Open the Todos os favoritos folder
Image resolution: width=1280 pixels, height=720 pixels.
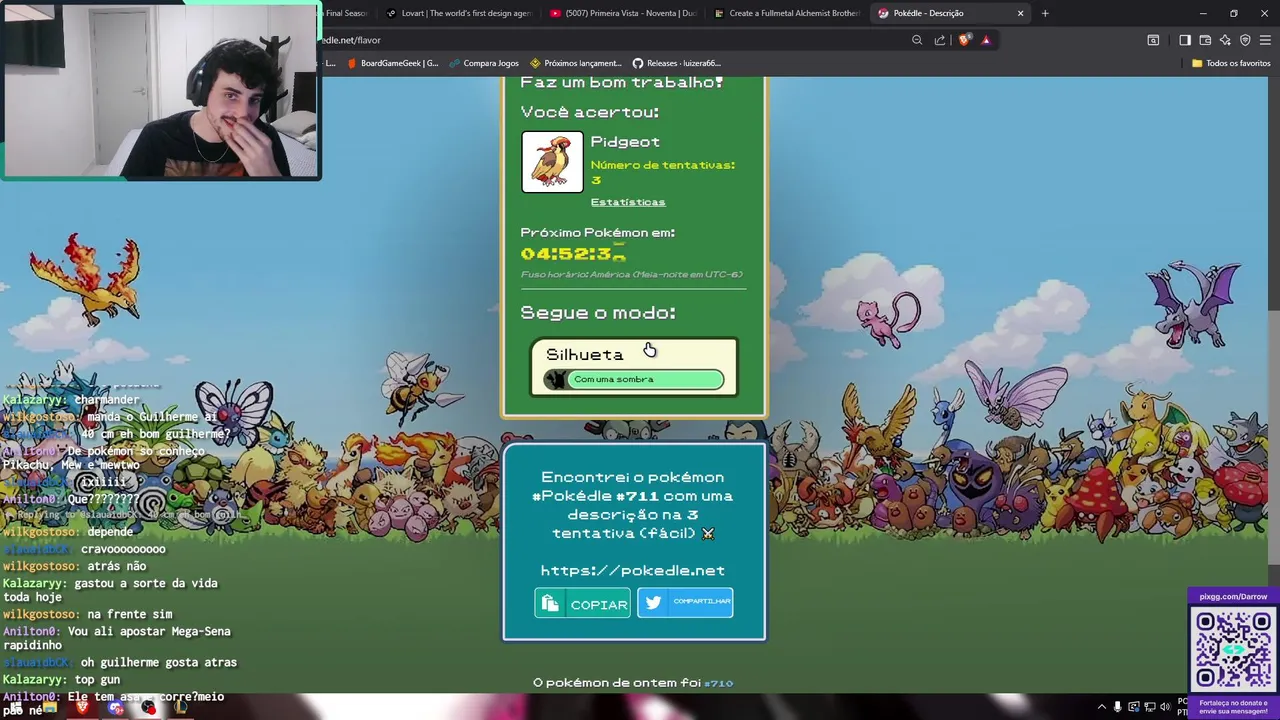click(1231, 63)
